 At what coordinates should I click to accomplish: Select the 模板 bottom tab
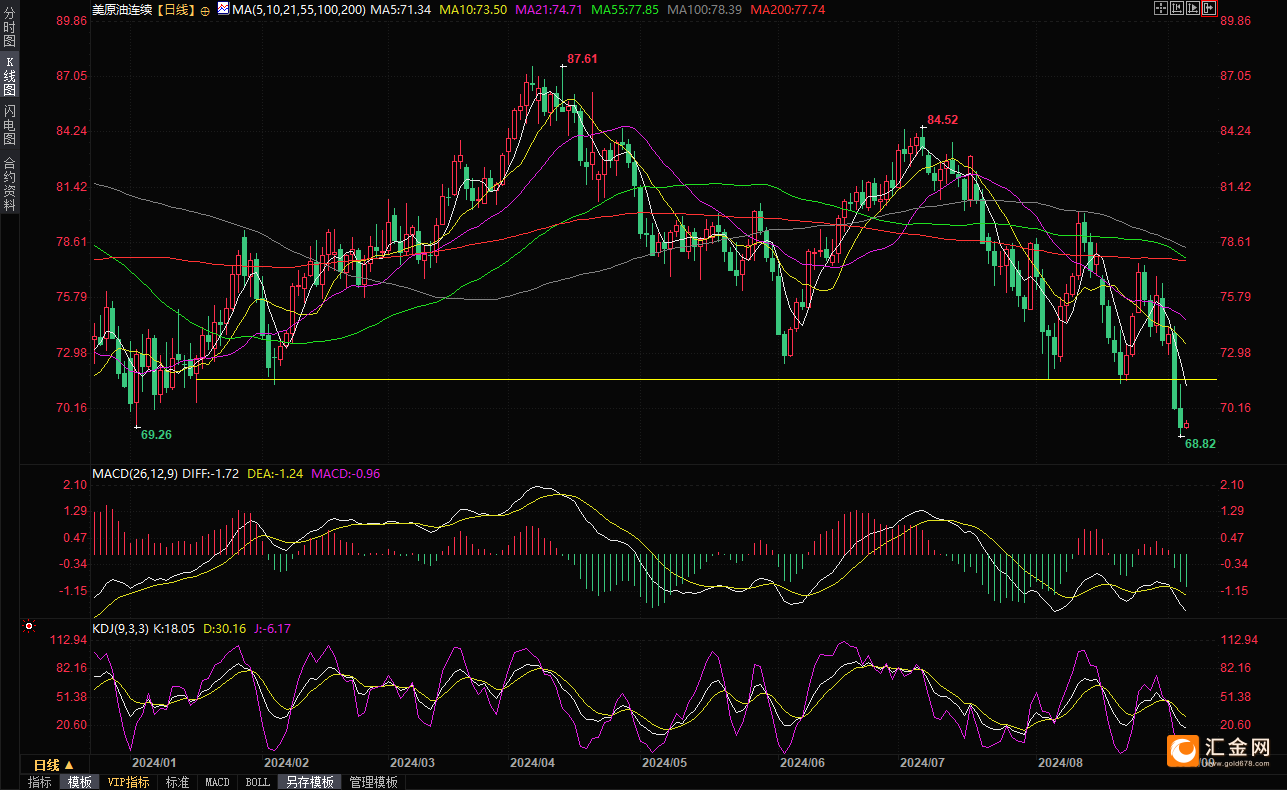(x=79, y=782)
